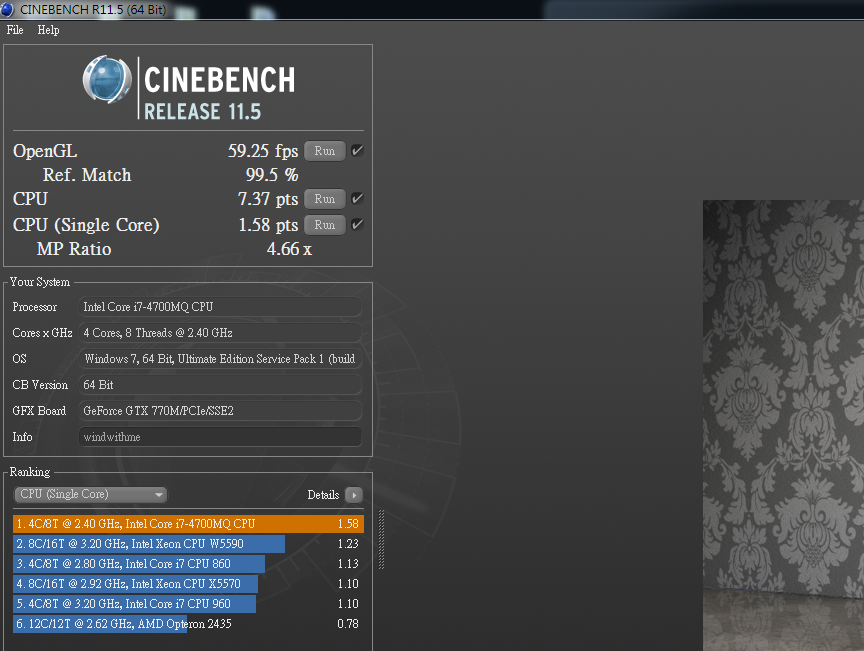Select ranking row 2 Intel Xeon W5590
Screen dimensions: 864x651
[188, 544]
